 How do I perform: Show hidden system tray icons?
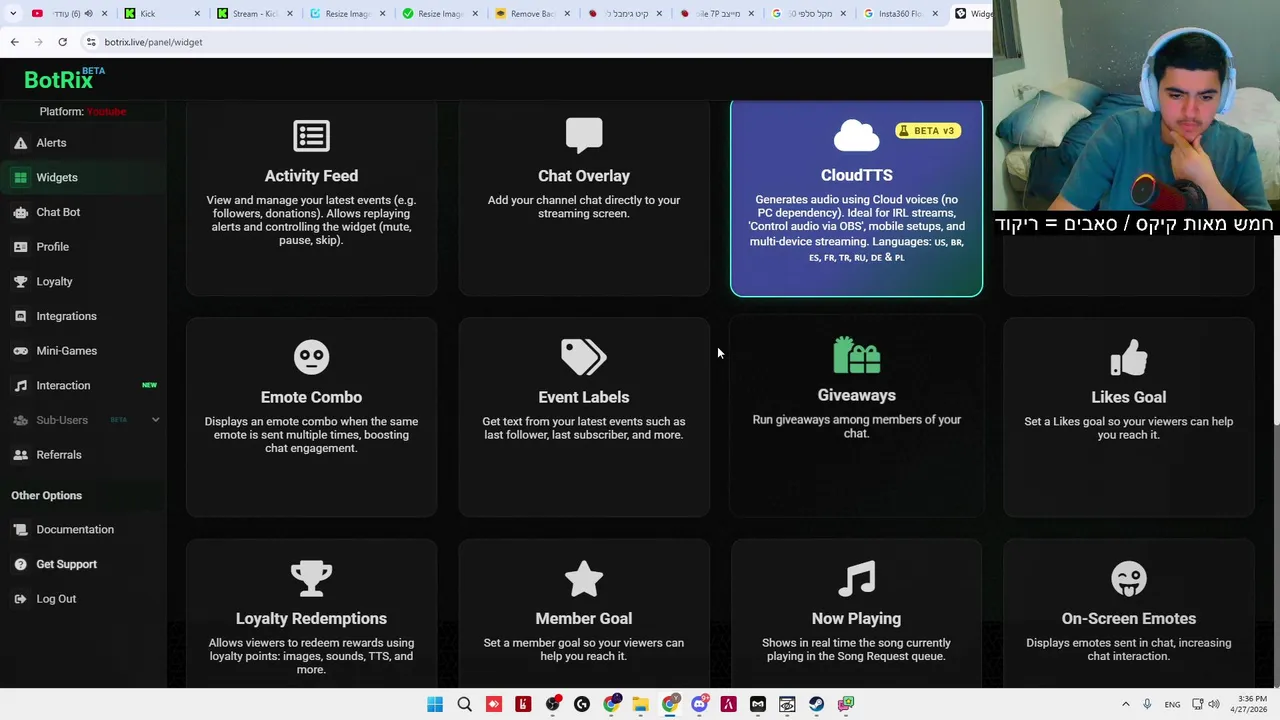[x=1125, y=704]
